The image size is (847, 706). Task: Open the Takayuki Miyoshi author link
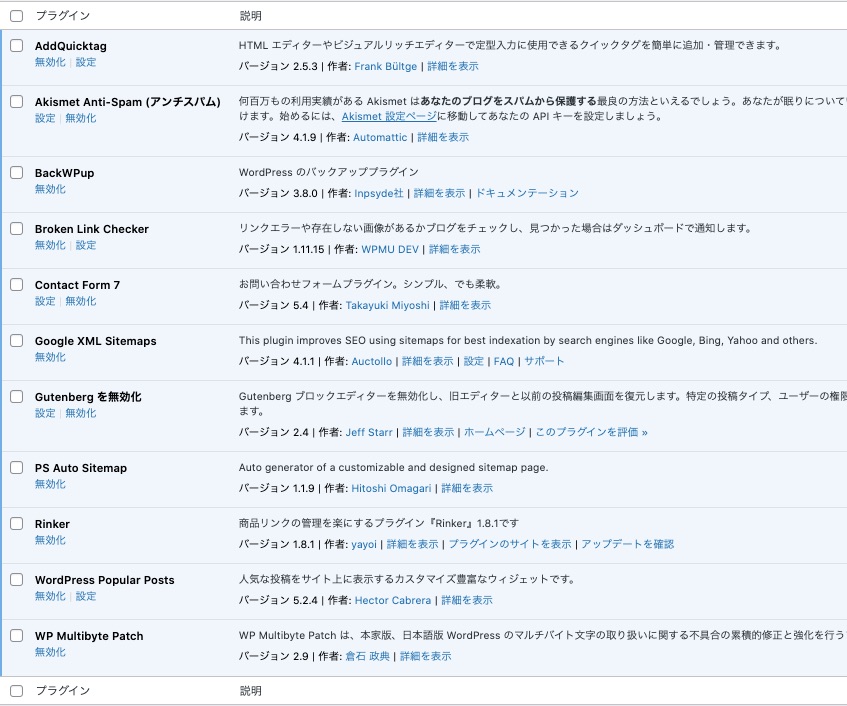click(387, 306)
